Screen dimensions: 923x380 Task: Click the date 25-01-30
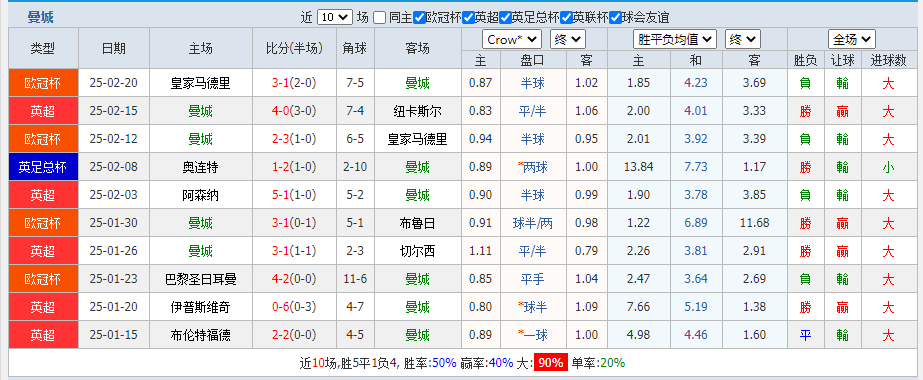coord(114,224)
